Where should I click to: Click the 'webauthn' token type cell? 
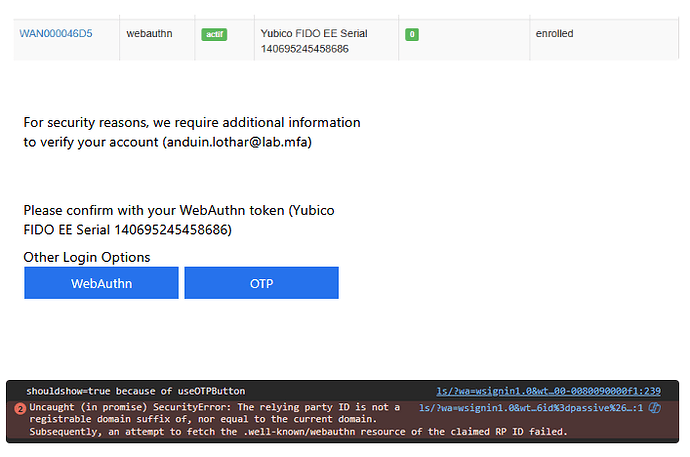pos(150,34)
